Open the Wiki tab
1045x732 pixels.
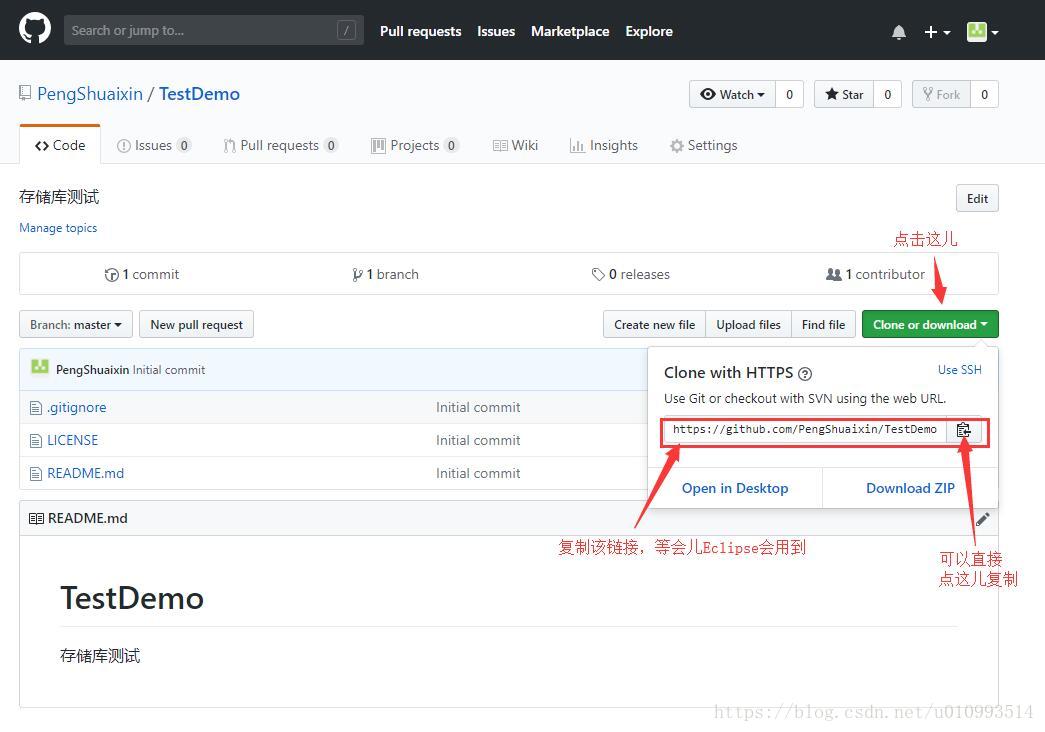tap(515, 145)
